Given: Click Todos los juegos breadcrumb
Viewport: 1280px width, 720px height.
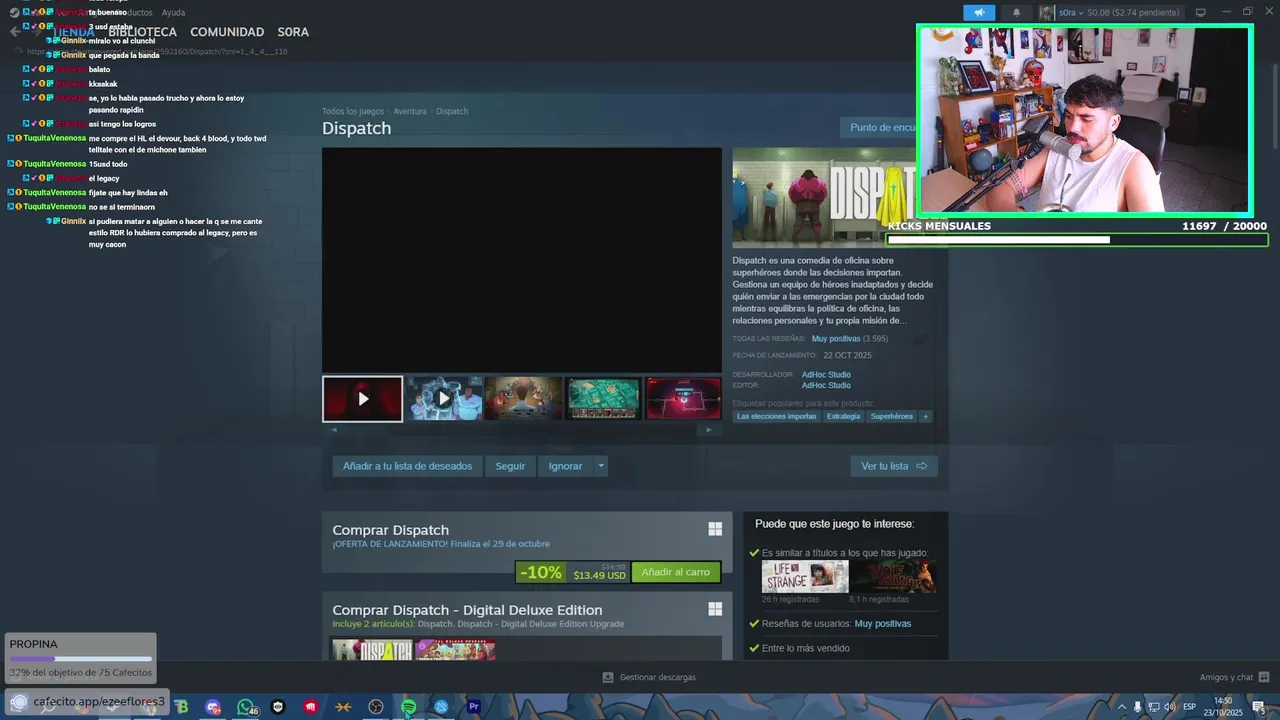Looking at the screenshot, I should click(x=353, y=111).
